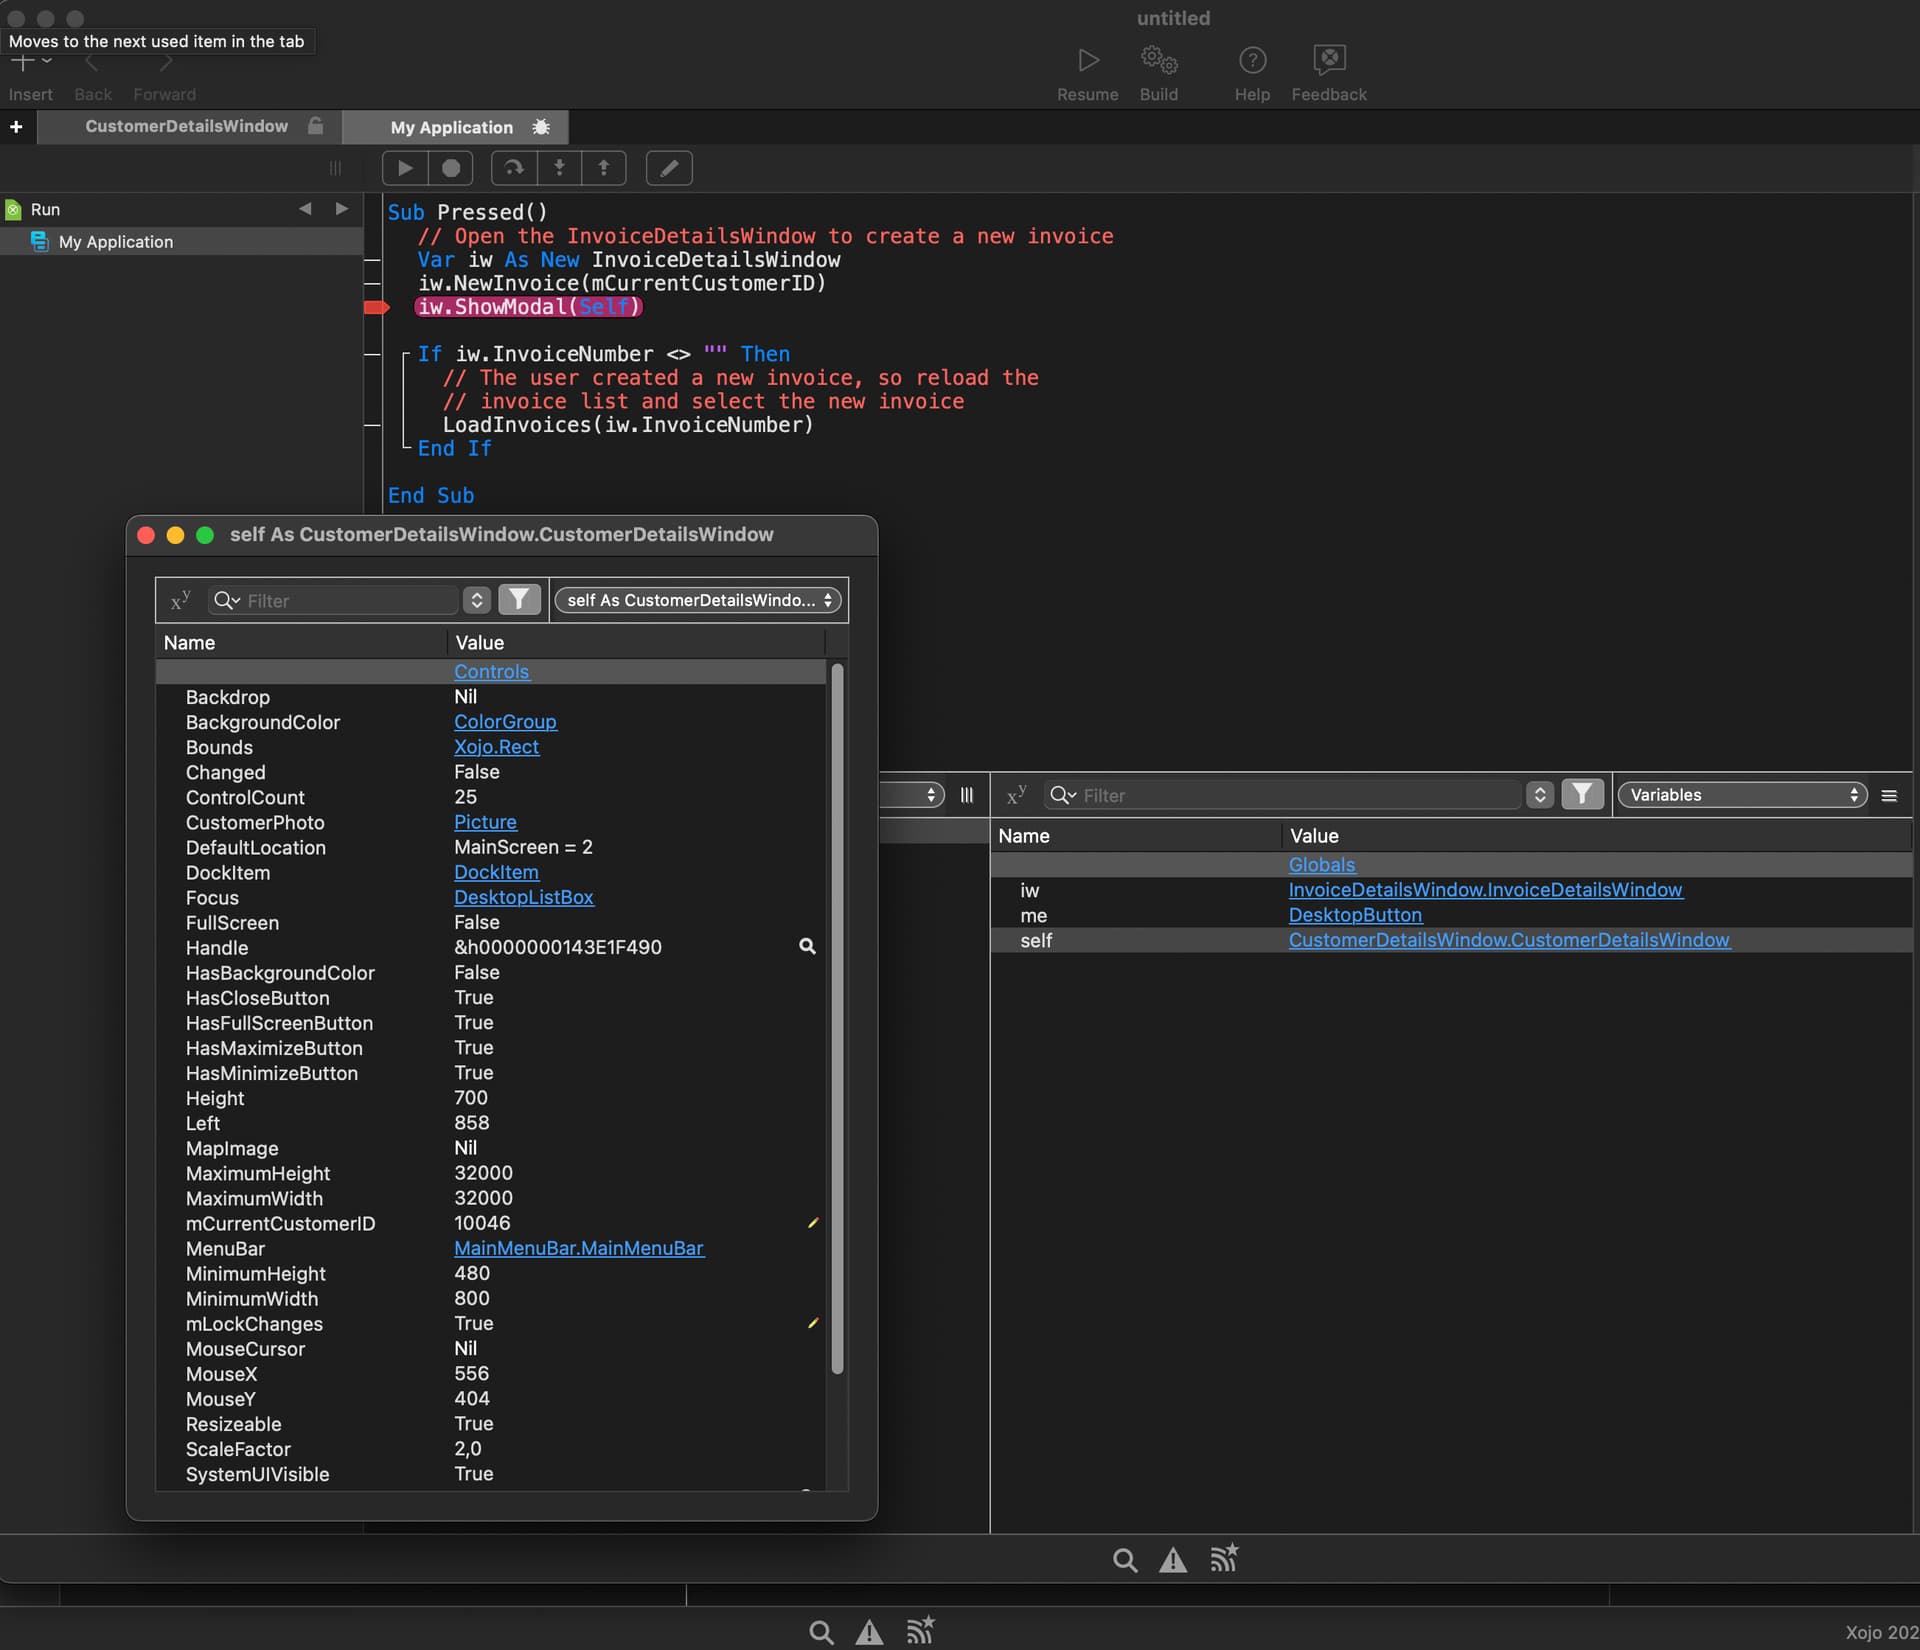Image resolution: width=1920 pixels, height=1650 pixels.
Task: Resume execution with the play icon
Action: click(404, 168)
